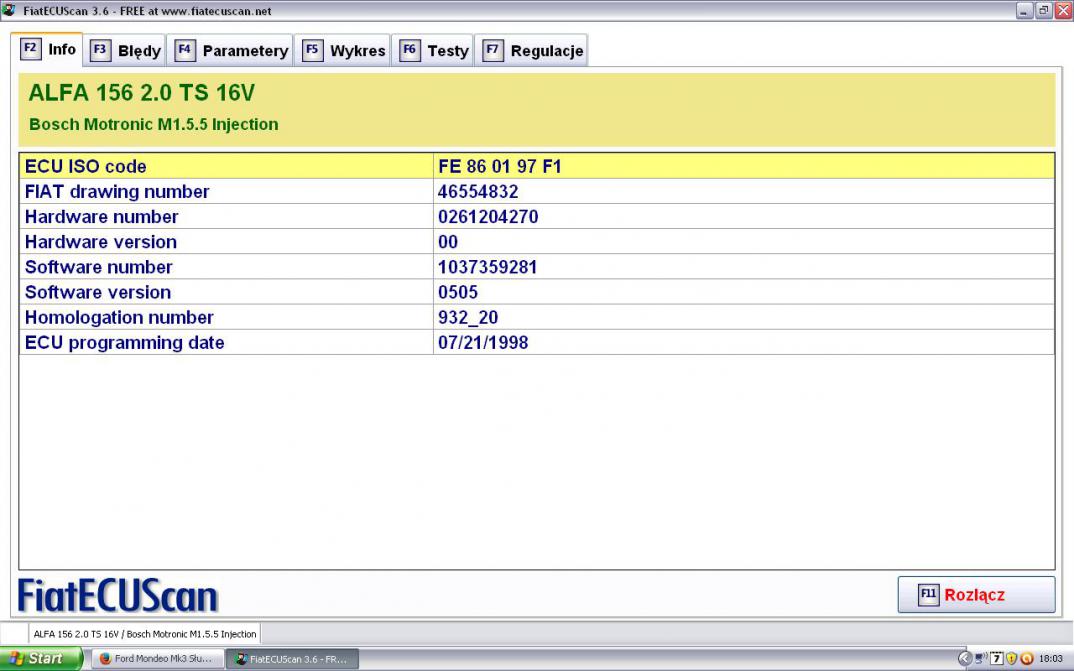Image resolution: width=1074 pixels, height=671 pixels.
Task: Open the Testy tab
Action: [433, 50]
